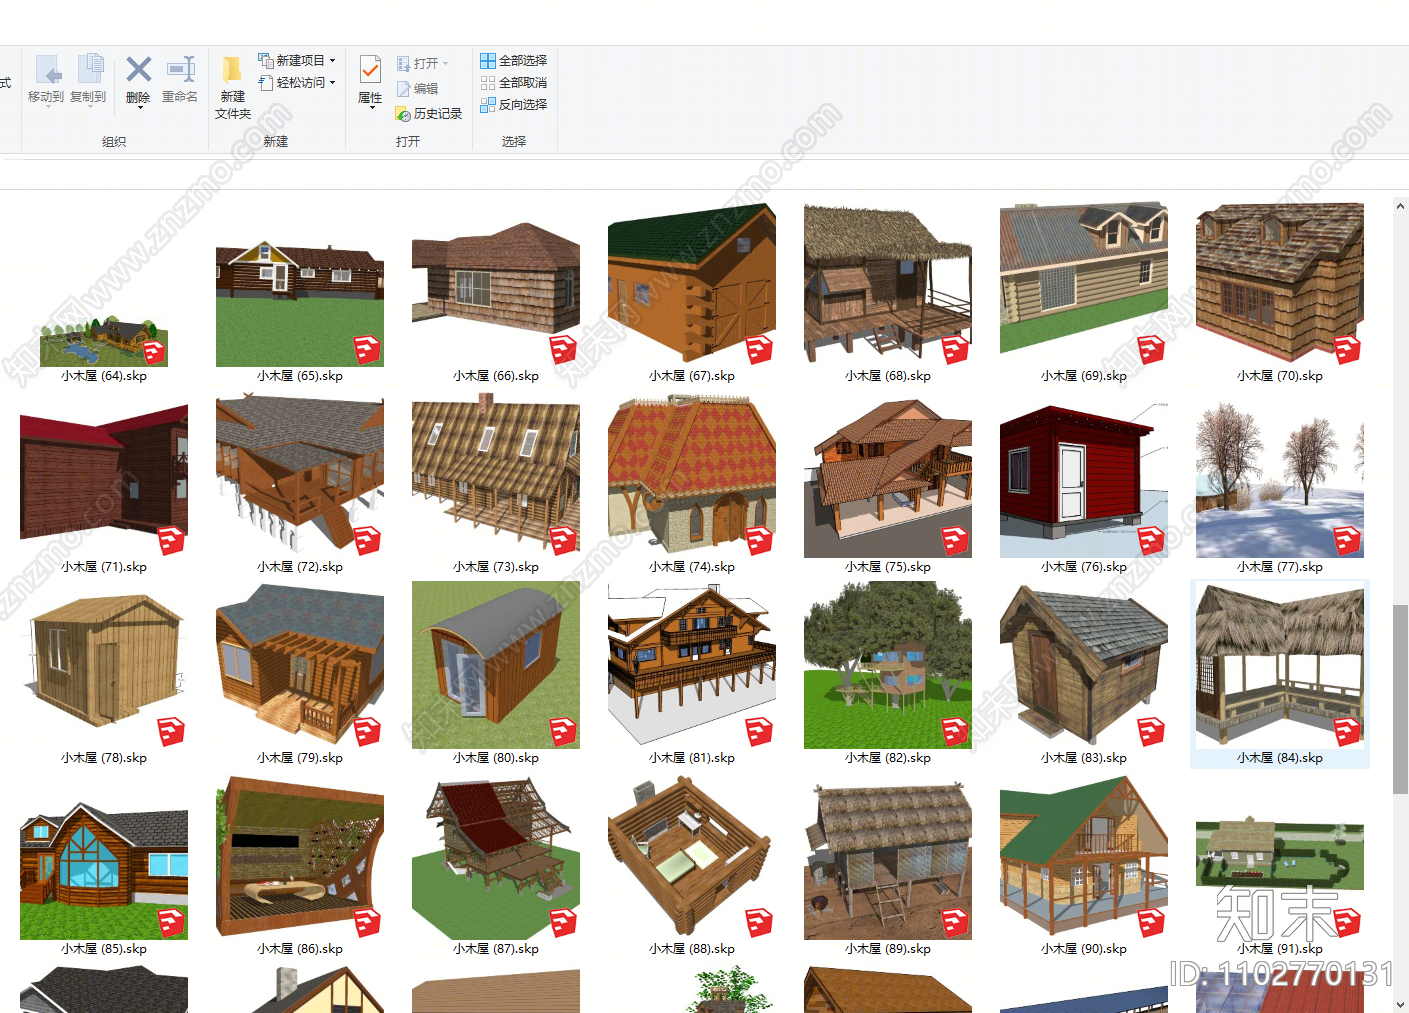Click the Rename (重命名) icon
1409x1013 pixels.
point(181,69)
